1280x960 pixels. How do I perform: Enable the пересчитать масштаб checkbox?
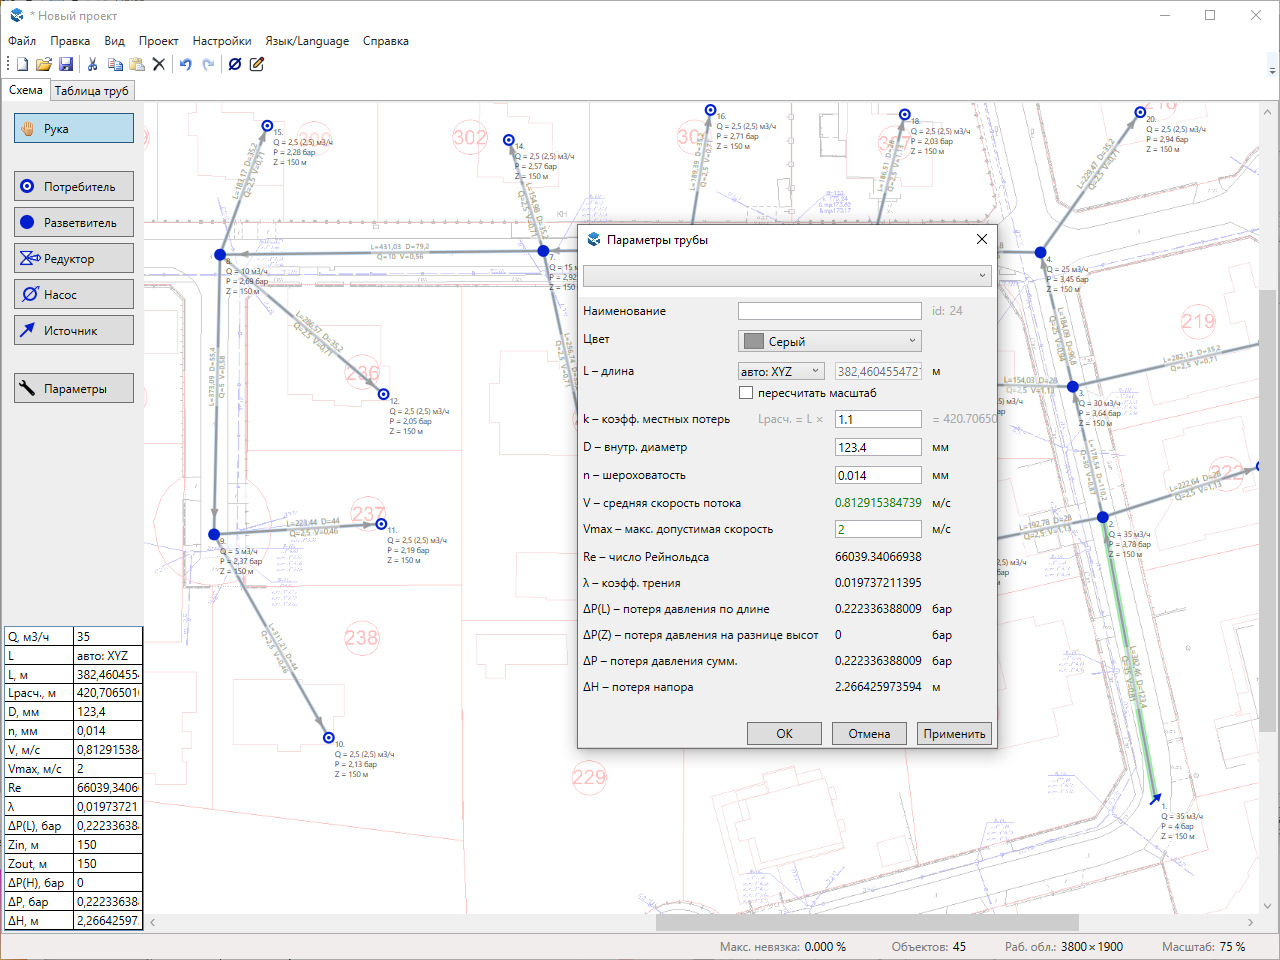[x=746, y=393]
